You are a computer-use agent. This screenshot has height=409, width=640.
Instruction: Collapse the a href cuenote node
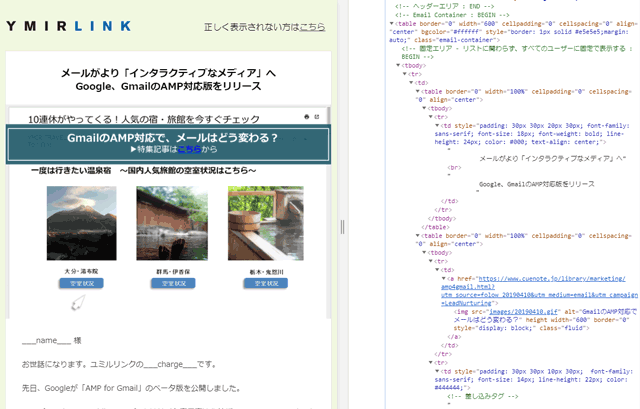point(444,278)
